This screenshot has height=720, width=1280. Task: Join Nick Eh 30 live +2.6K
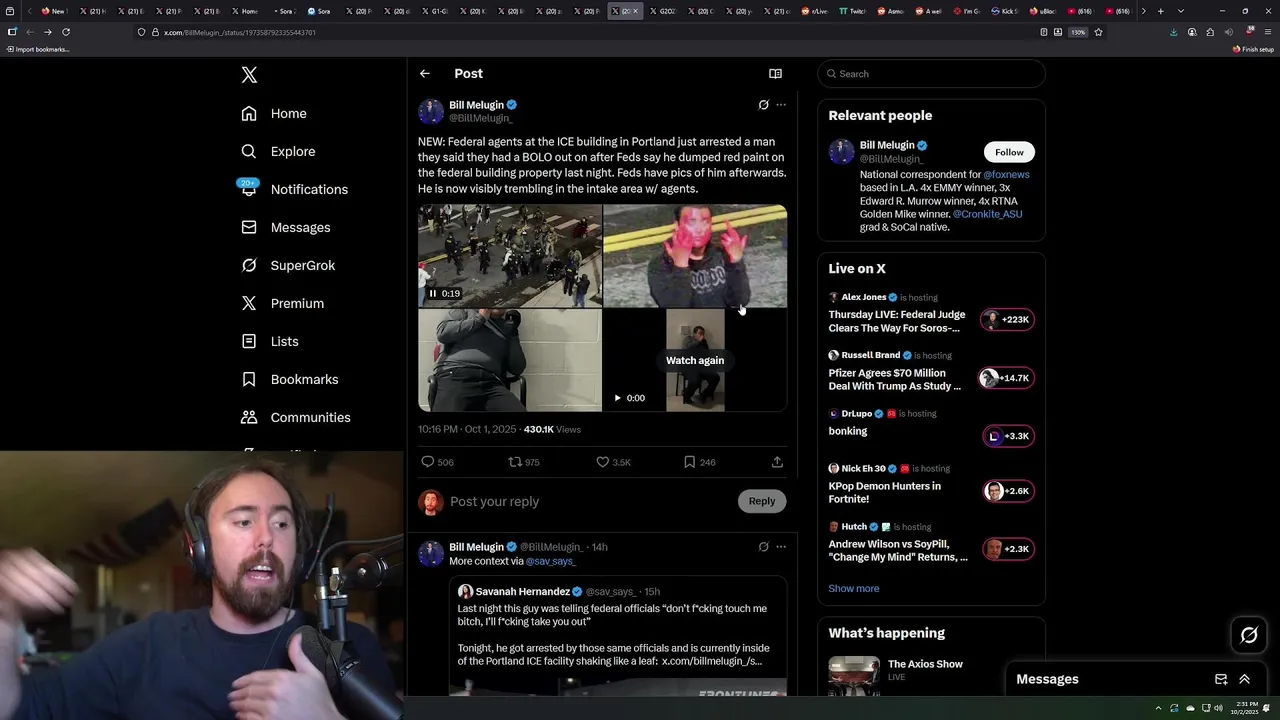tap(1008, 491)
